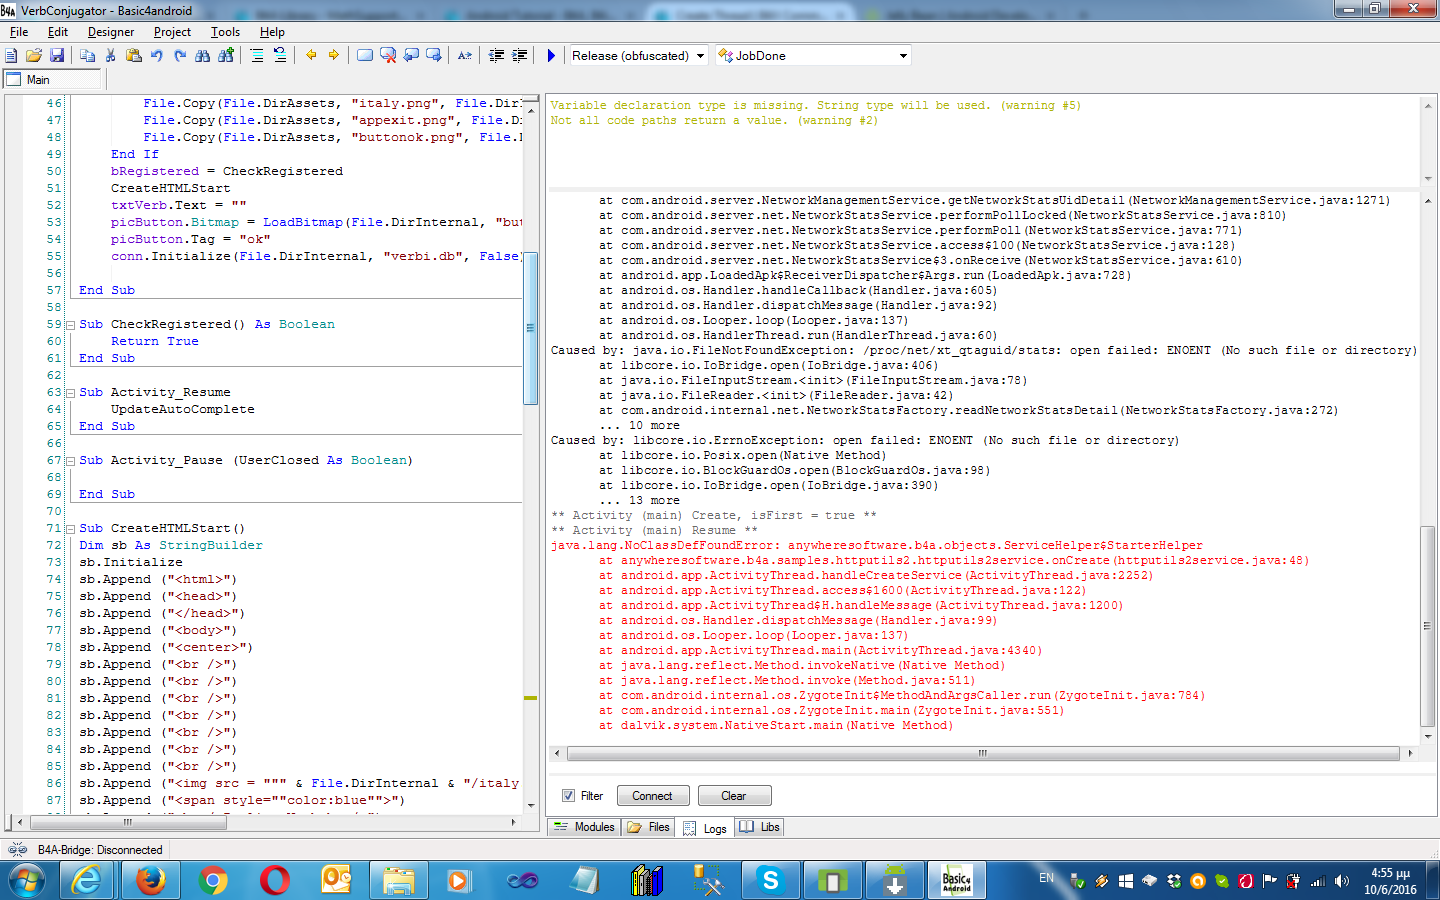1440x900 pixels.
Task: Click the expand-all regions toolbar icon
Action: (280, 56)
